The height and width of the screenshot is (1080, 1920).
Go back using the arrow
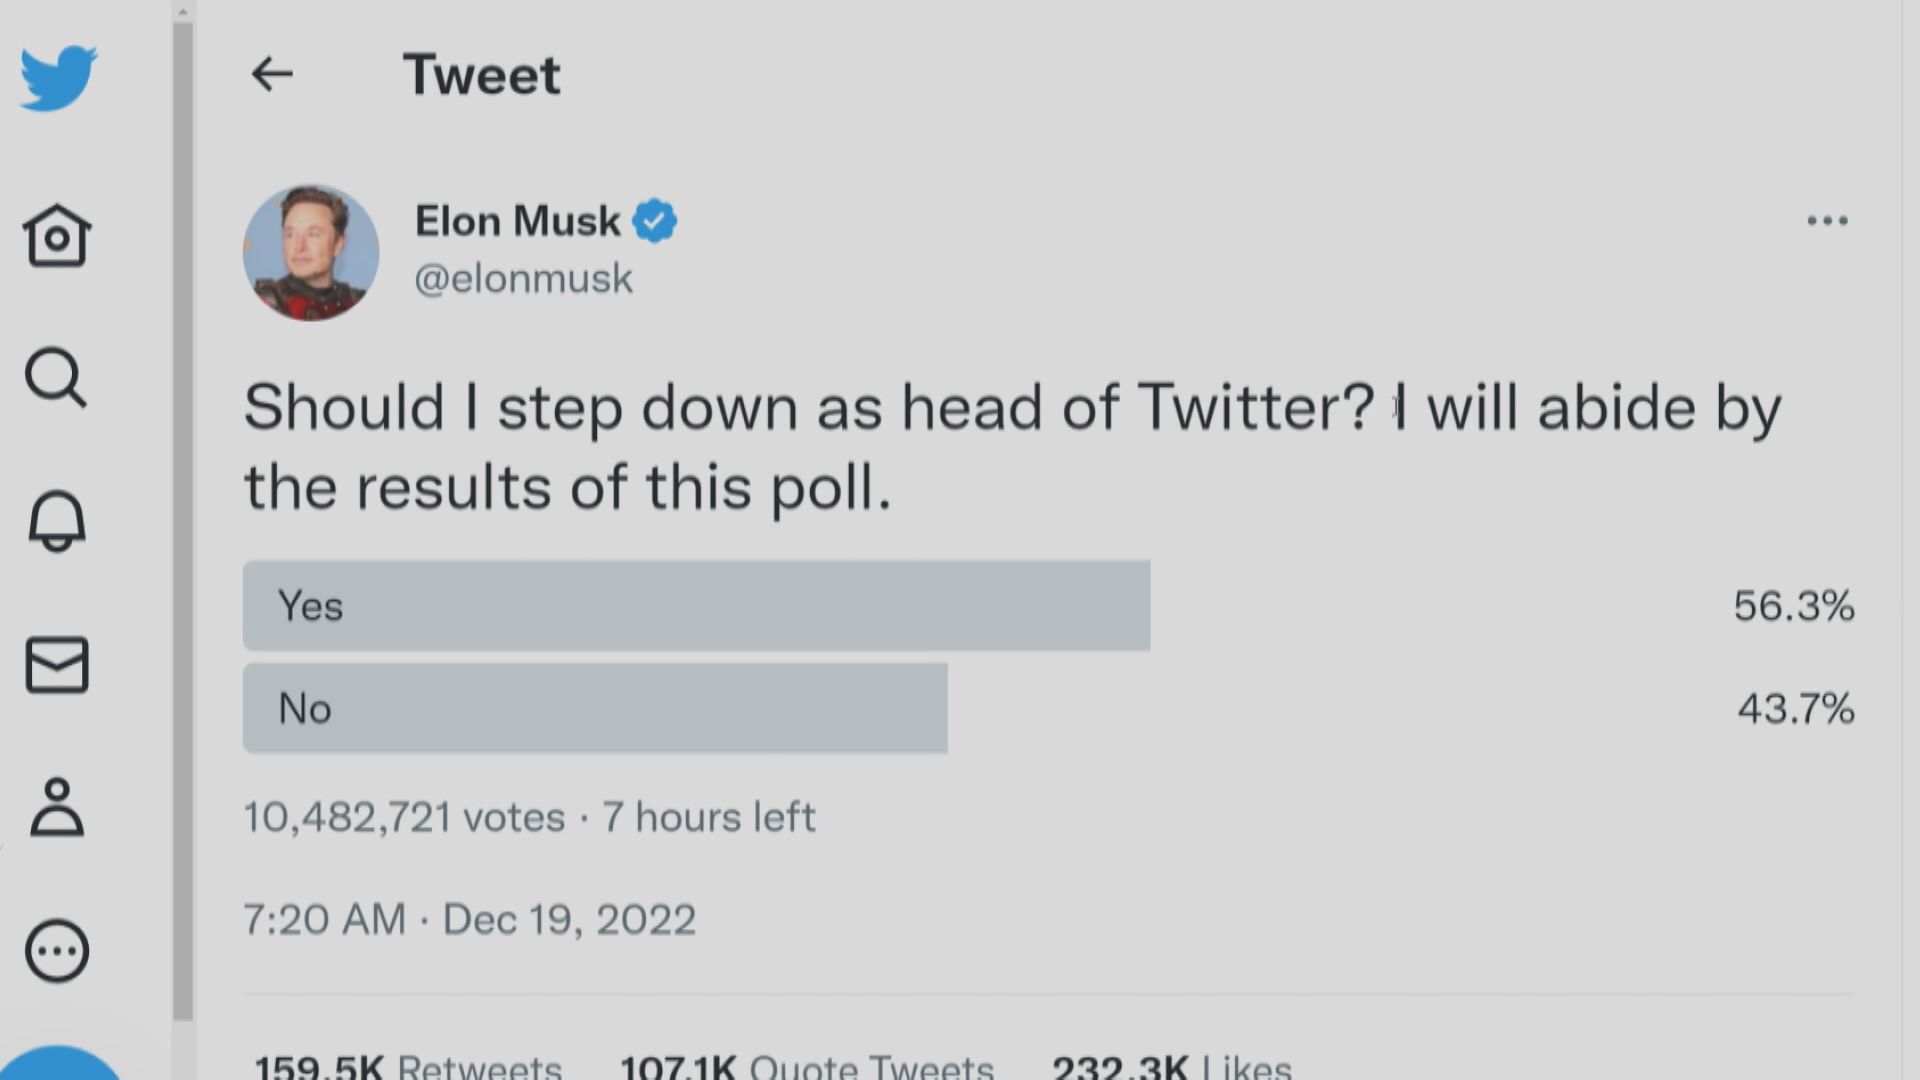[x=272, y=74]
